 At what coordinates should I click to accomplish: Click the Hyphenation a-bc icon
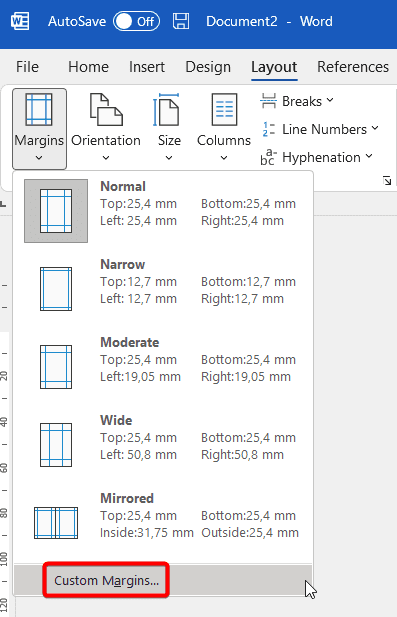[x=268, y=157]
